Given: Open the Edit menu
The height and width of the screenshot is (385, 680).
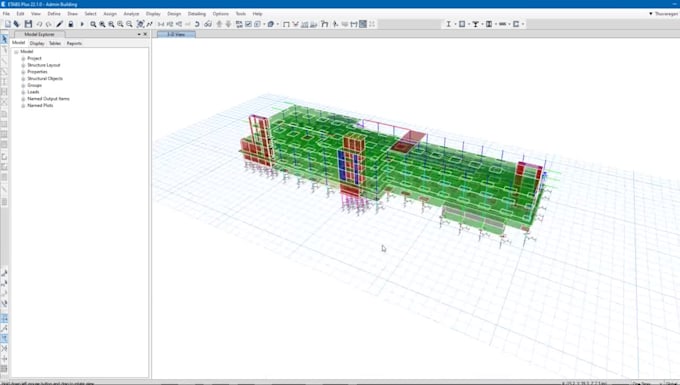Looking at the screenshot, I should pos(20,14).
